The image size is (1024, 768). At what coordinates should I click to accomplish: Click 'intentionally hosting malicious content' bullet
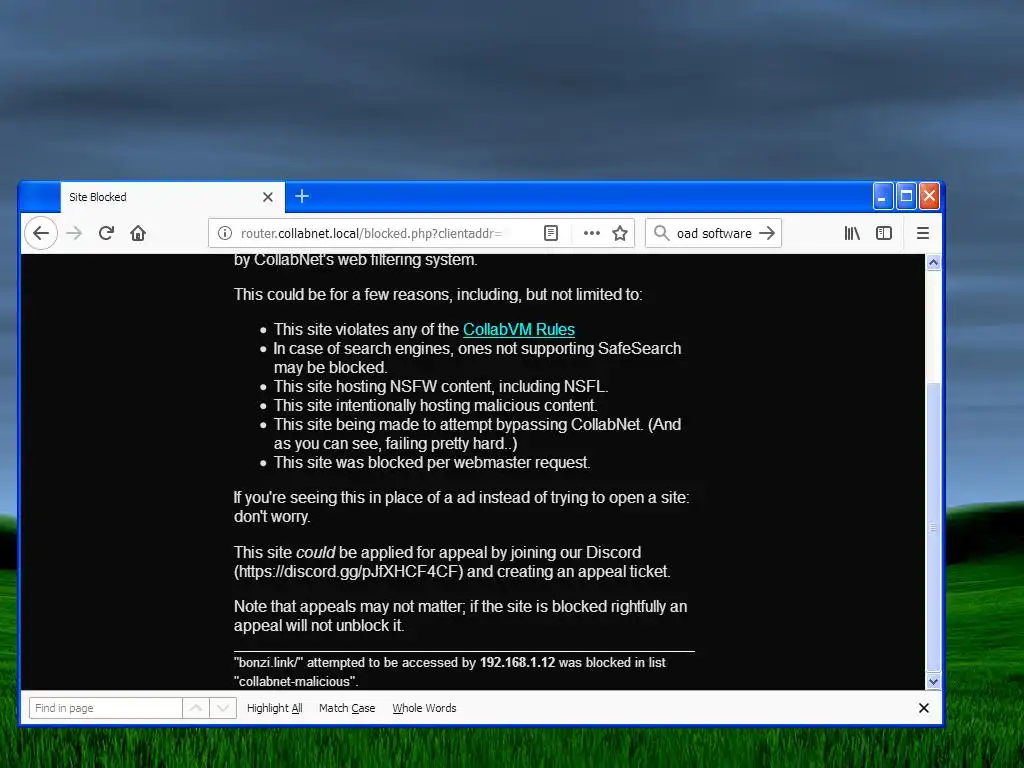435,406
